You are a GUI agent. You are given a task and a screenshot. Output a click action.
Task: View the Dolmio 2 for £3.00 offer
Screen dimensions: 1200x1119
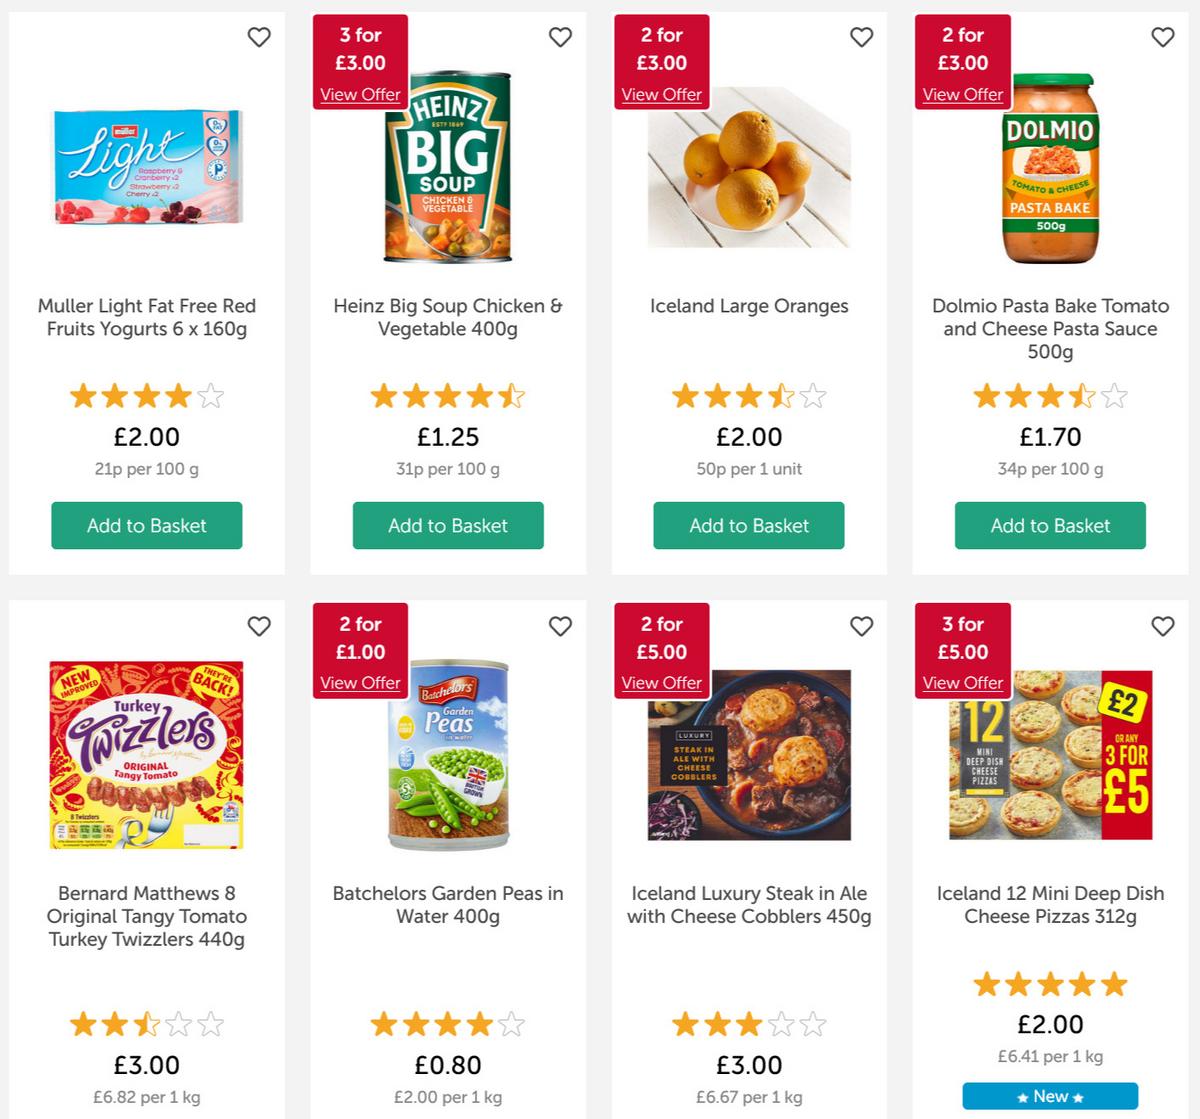pos(962,94)
